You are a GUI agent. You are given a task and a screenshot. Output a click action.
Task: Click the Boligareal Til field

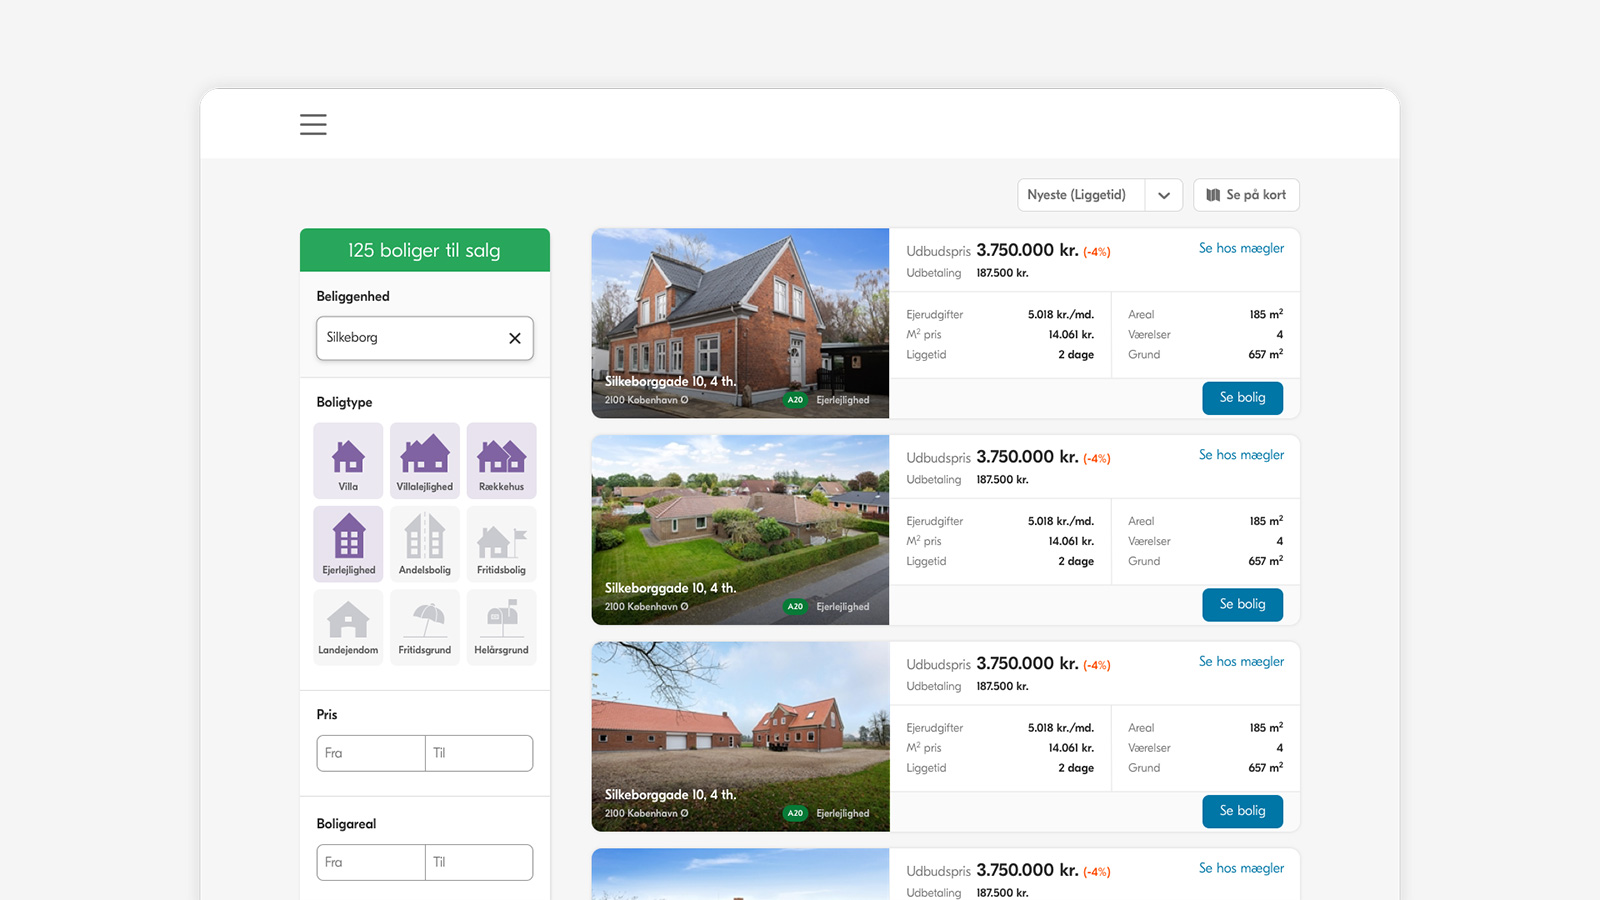click(479, 862)
